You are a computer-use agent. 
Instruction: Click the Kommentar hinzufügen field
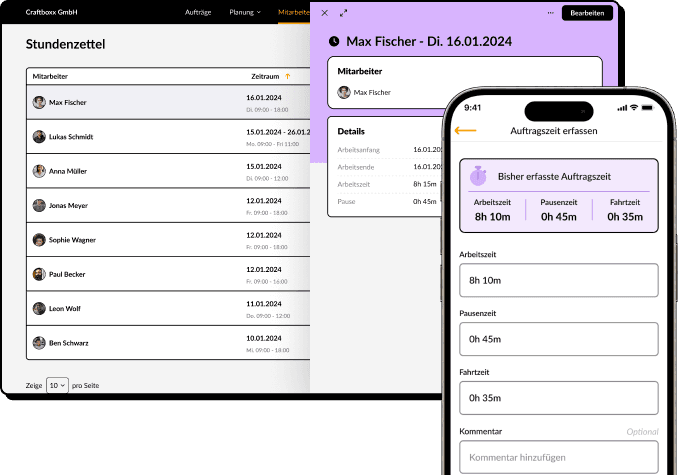pyautogui.click(x=559, y=457)
